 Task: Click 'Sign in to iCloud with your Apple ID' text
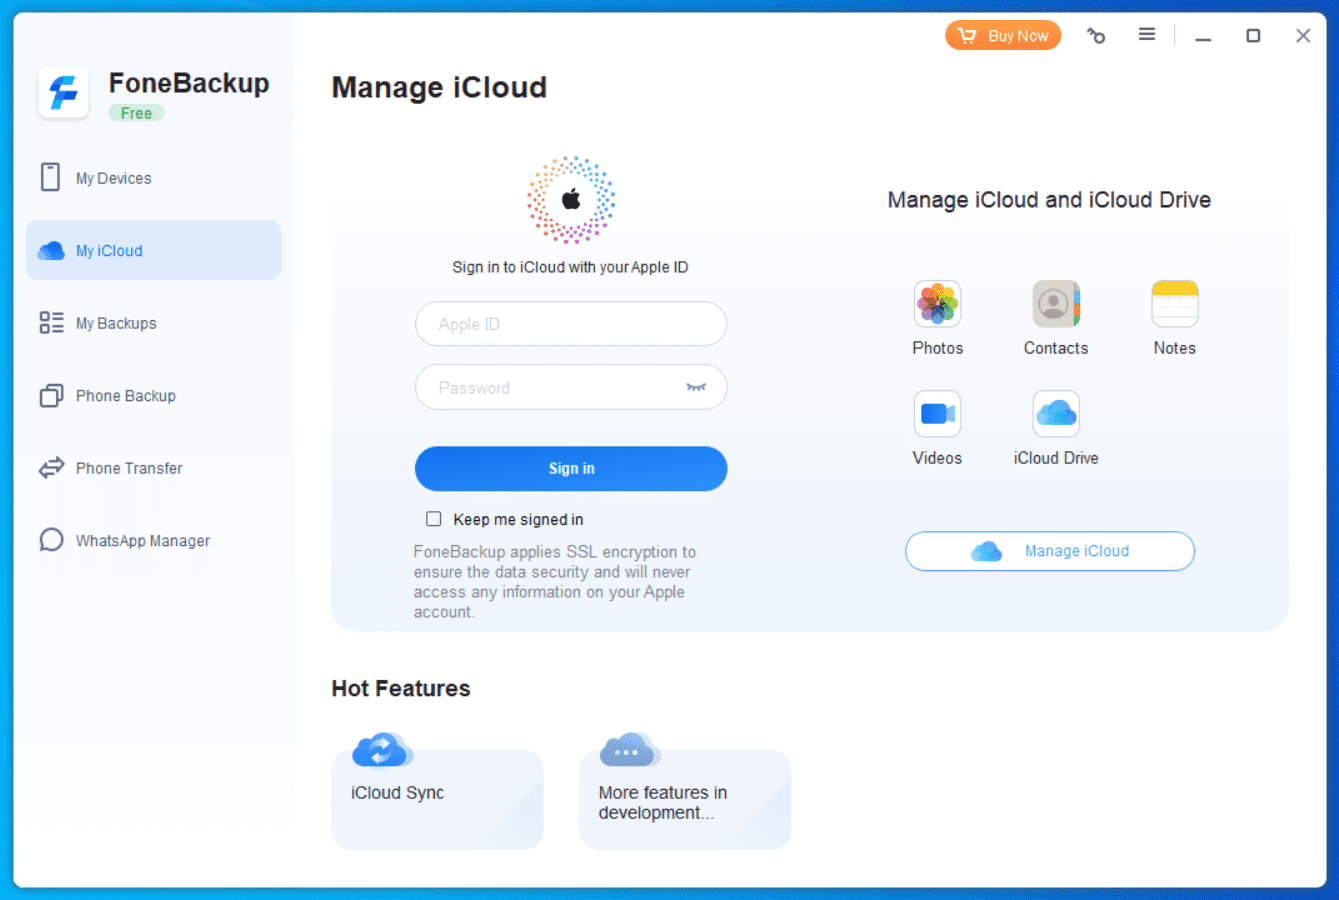pos(570,267)
